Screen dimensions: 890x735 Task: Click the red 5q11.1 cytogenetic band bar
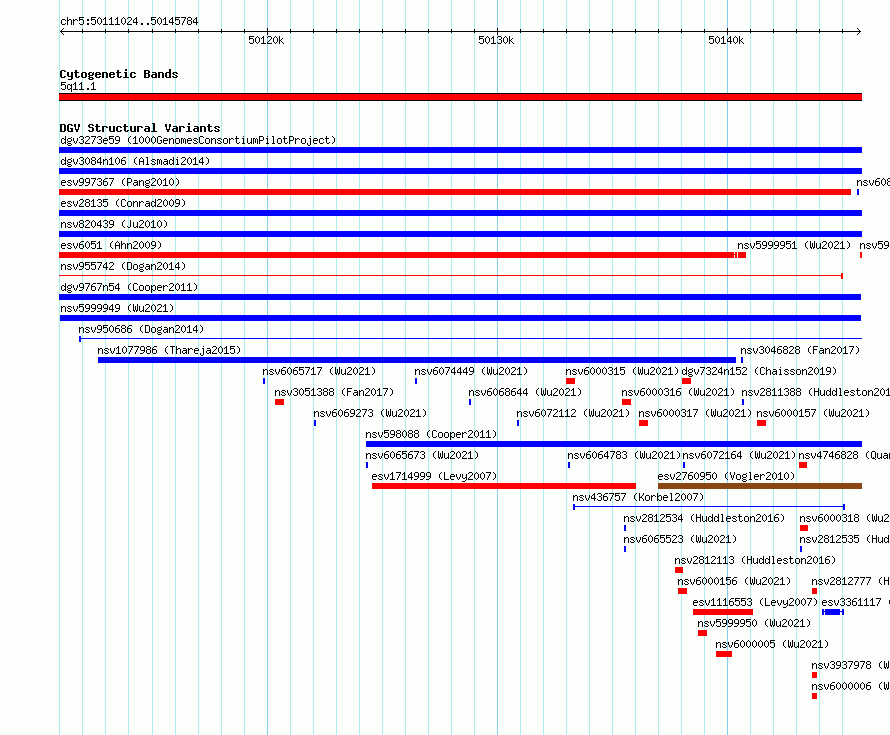[460, 97]
